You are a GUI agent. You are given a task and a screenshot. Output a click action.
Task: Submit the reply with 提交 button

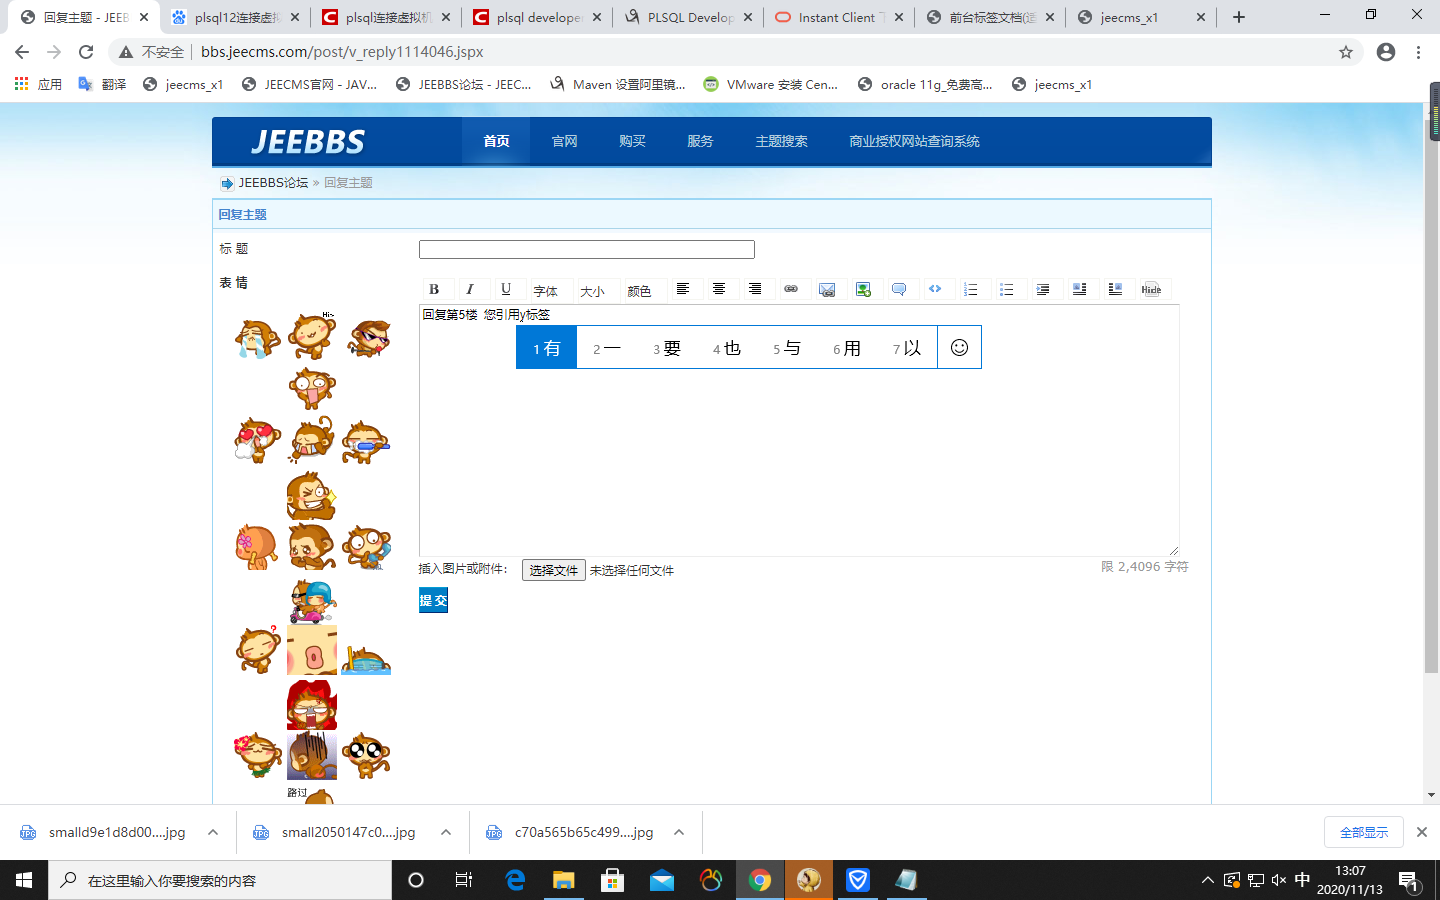click(433, 600)
